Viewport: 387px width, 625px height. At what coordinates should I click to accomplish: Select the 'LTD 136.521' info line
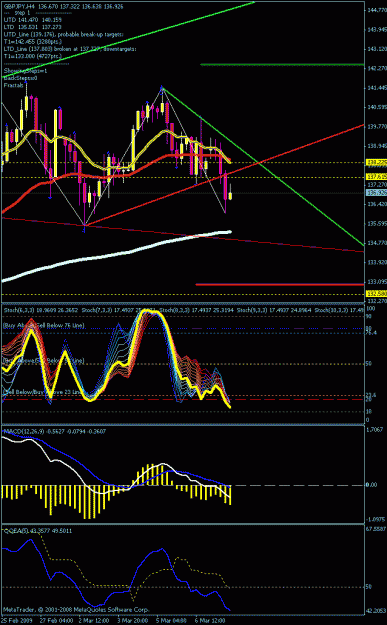[x=33, y=27]
